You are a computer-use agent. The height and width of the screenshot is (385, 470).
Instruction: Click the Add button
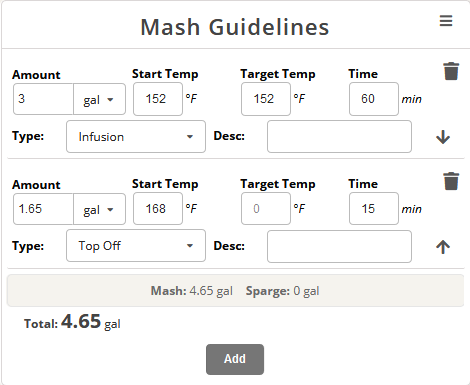pos(235,359)
